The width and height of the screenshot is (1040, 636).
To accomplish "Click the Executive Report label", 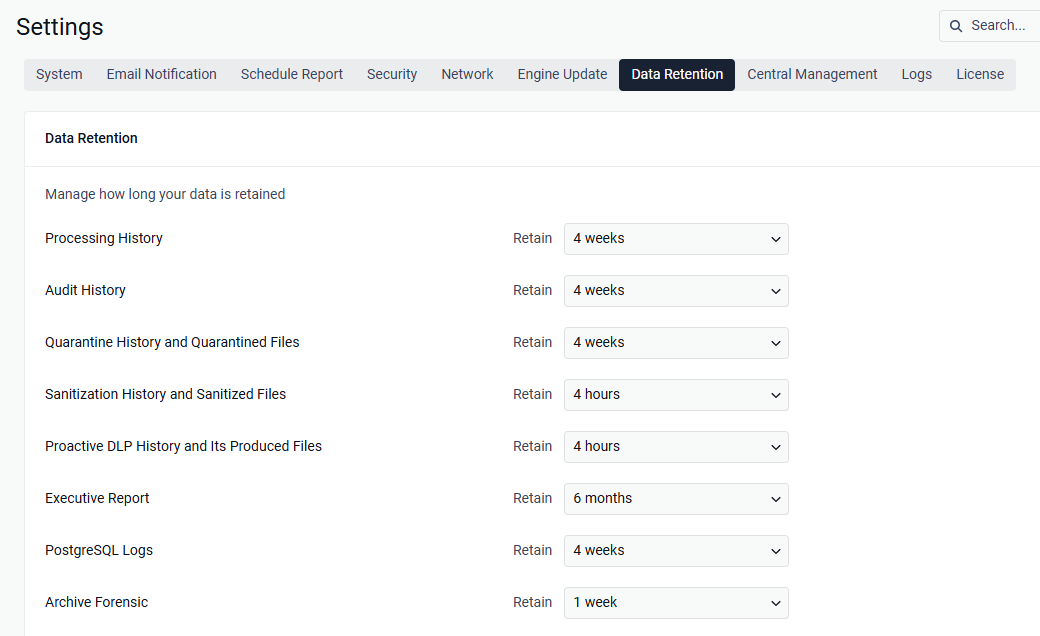I will (x=97, y=498).
